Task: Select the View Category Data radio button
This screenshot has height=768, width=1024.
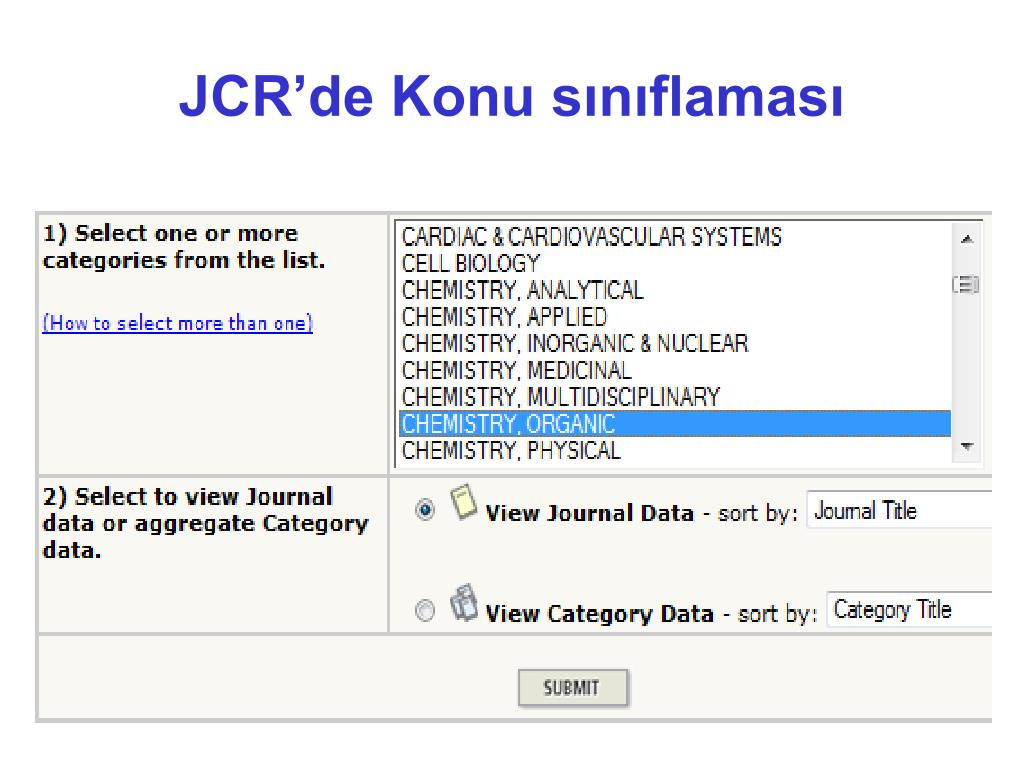Action: pyautogui.click(x=425, y=611)
